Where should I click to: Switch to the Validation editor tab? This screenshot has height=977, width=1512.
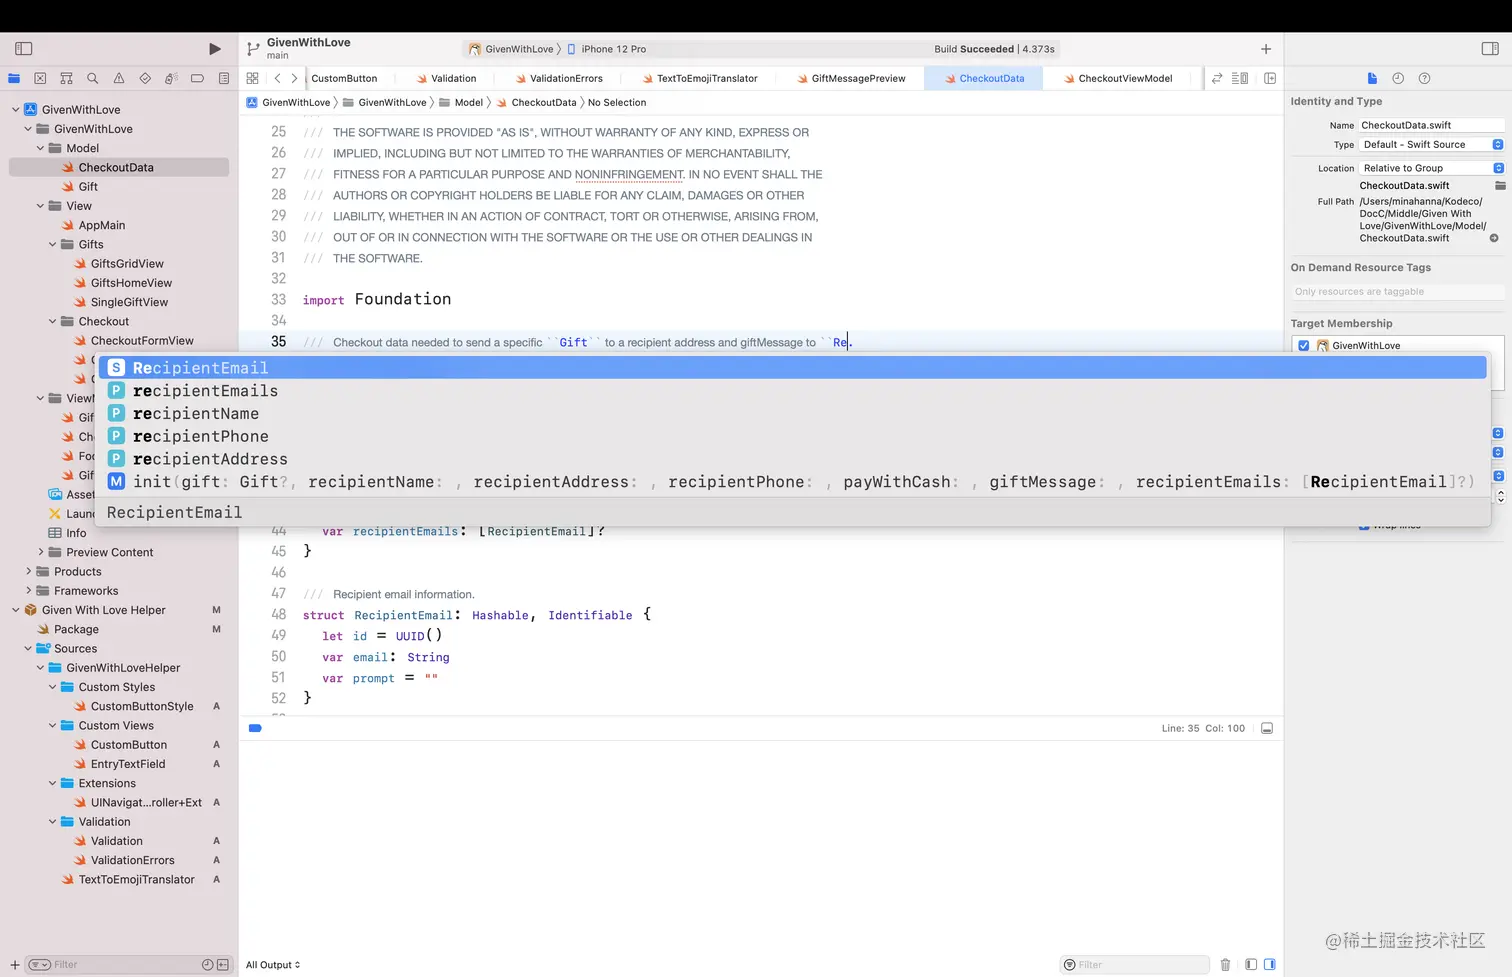tap(446, 78)
